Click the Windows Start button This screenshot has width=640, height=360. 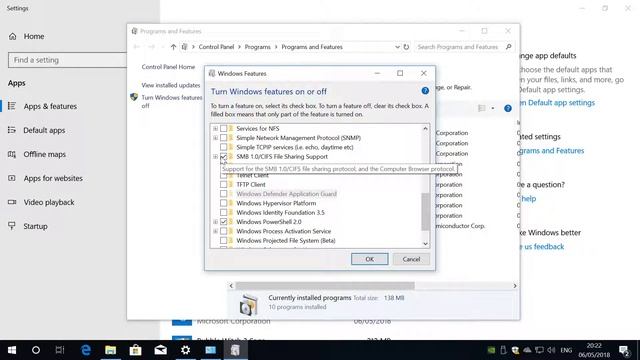(12, 350)
